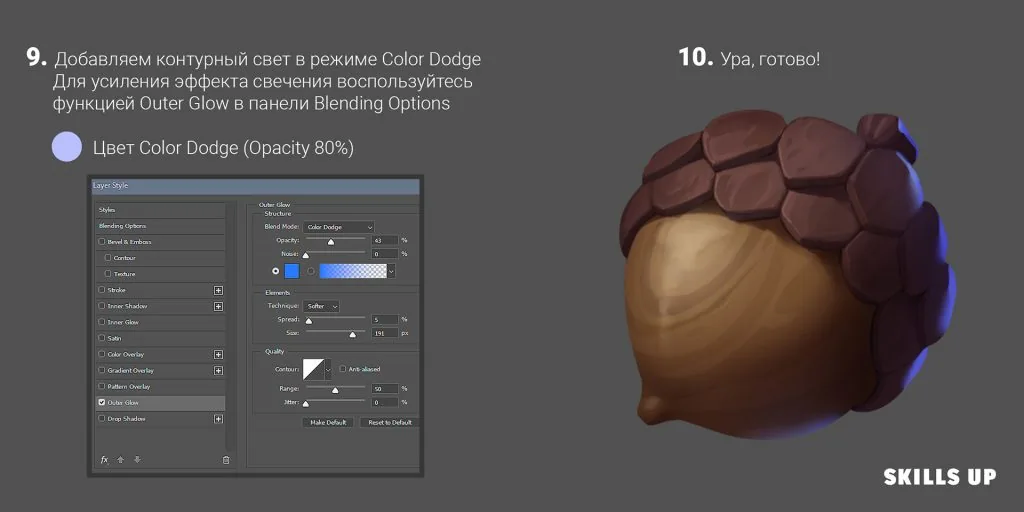This screenshot has height=512, width=1024.
Task: Check the Gradient Overlay effect box
Action: click(x=101, y=370)
